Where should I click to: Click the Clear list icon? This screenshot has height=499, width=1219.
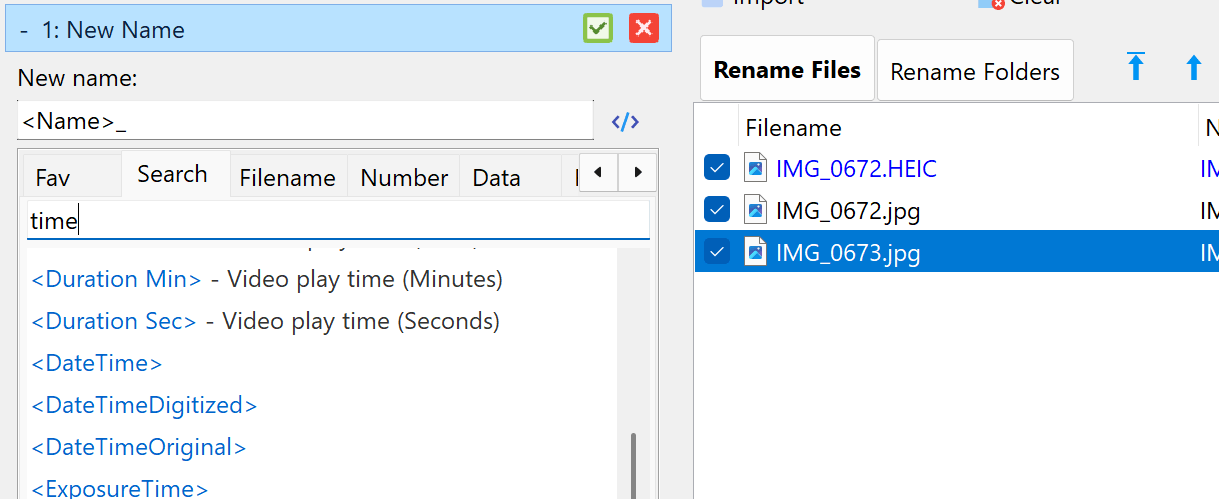click(991, 3)
